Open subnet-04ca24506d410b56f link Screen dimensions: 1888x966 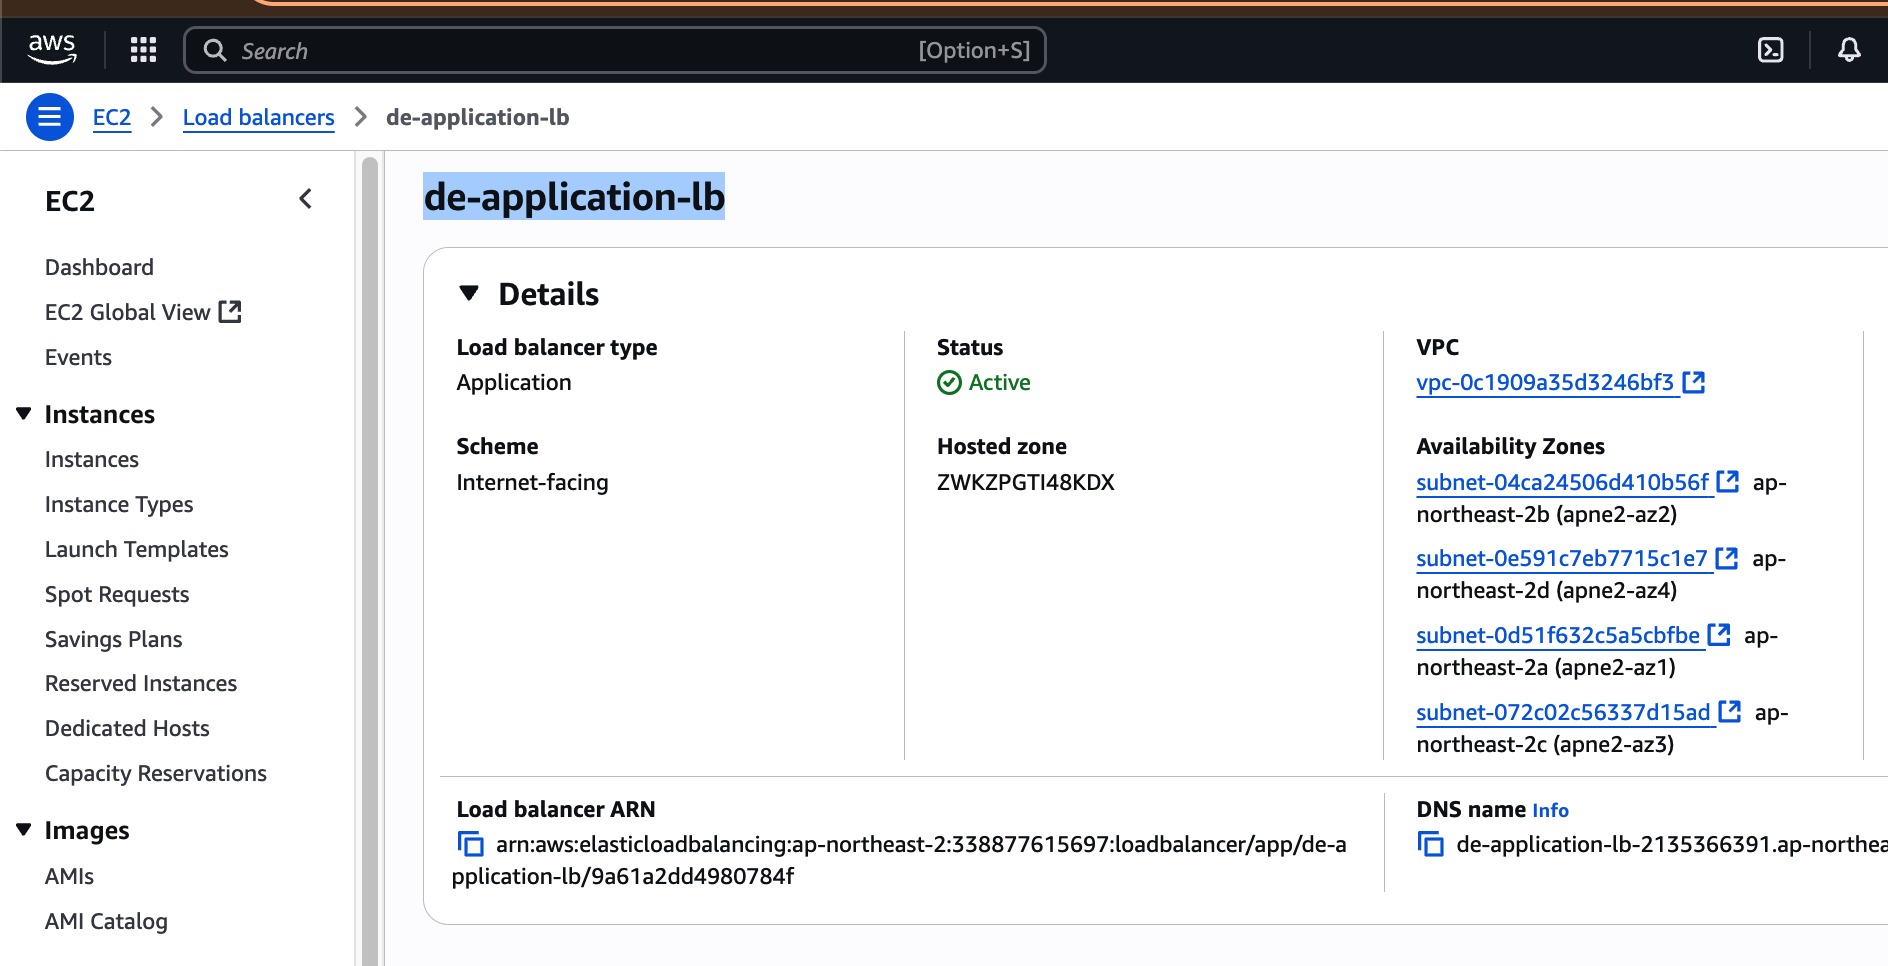pos(1563,482)
